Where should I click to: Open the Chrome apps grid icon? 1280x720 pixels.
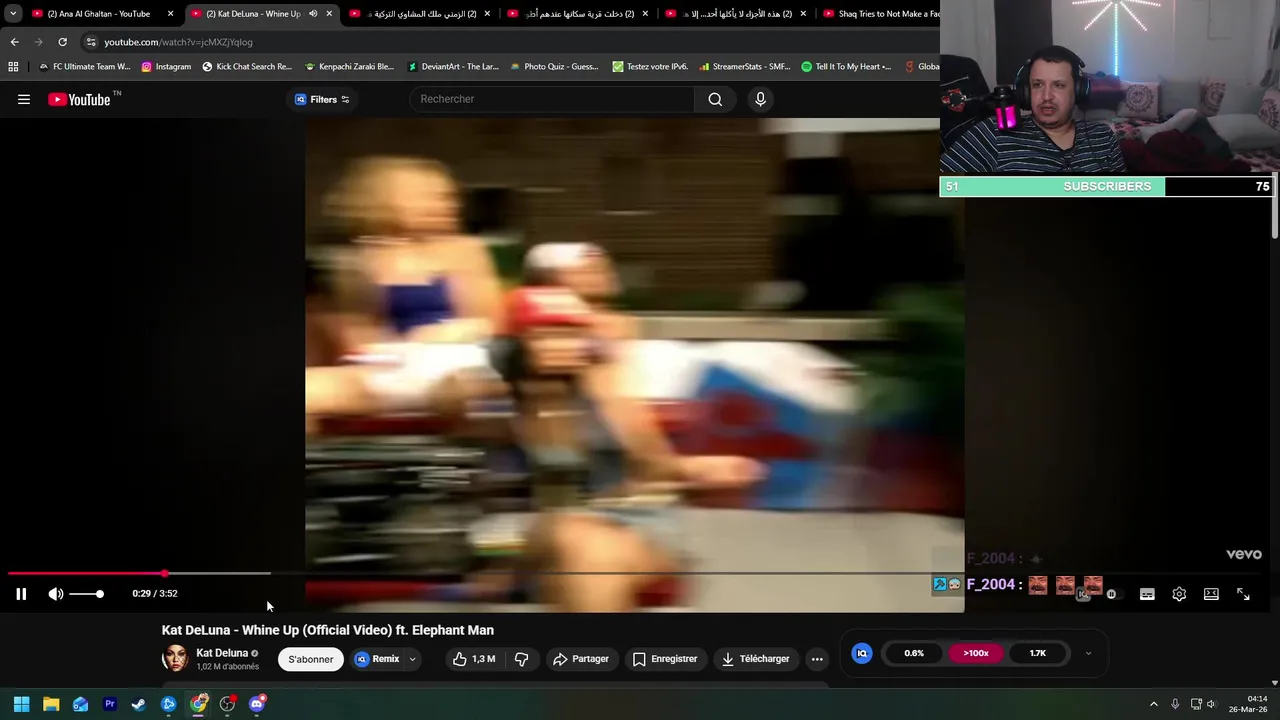click(13, 66)
